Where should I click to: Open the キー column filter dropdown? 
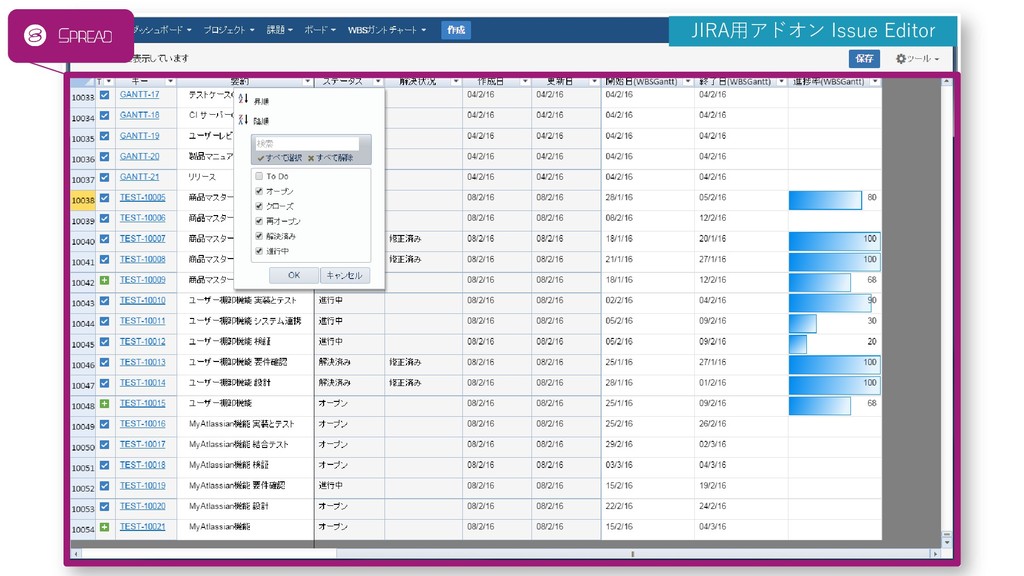(170, 82)
